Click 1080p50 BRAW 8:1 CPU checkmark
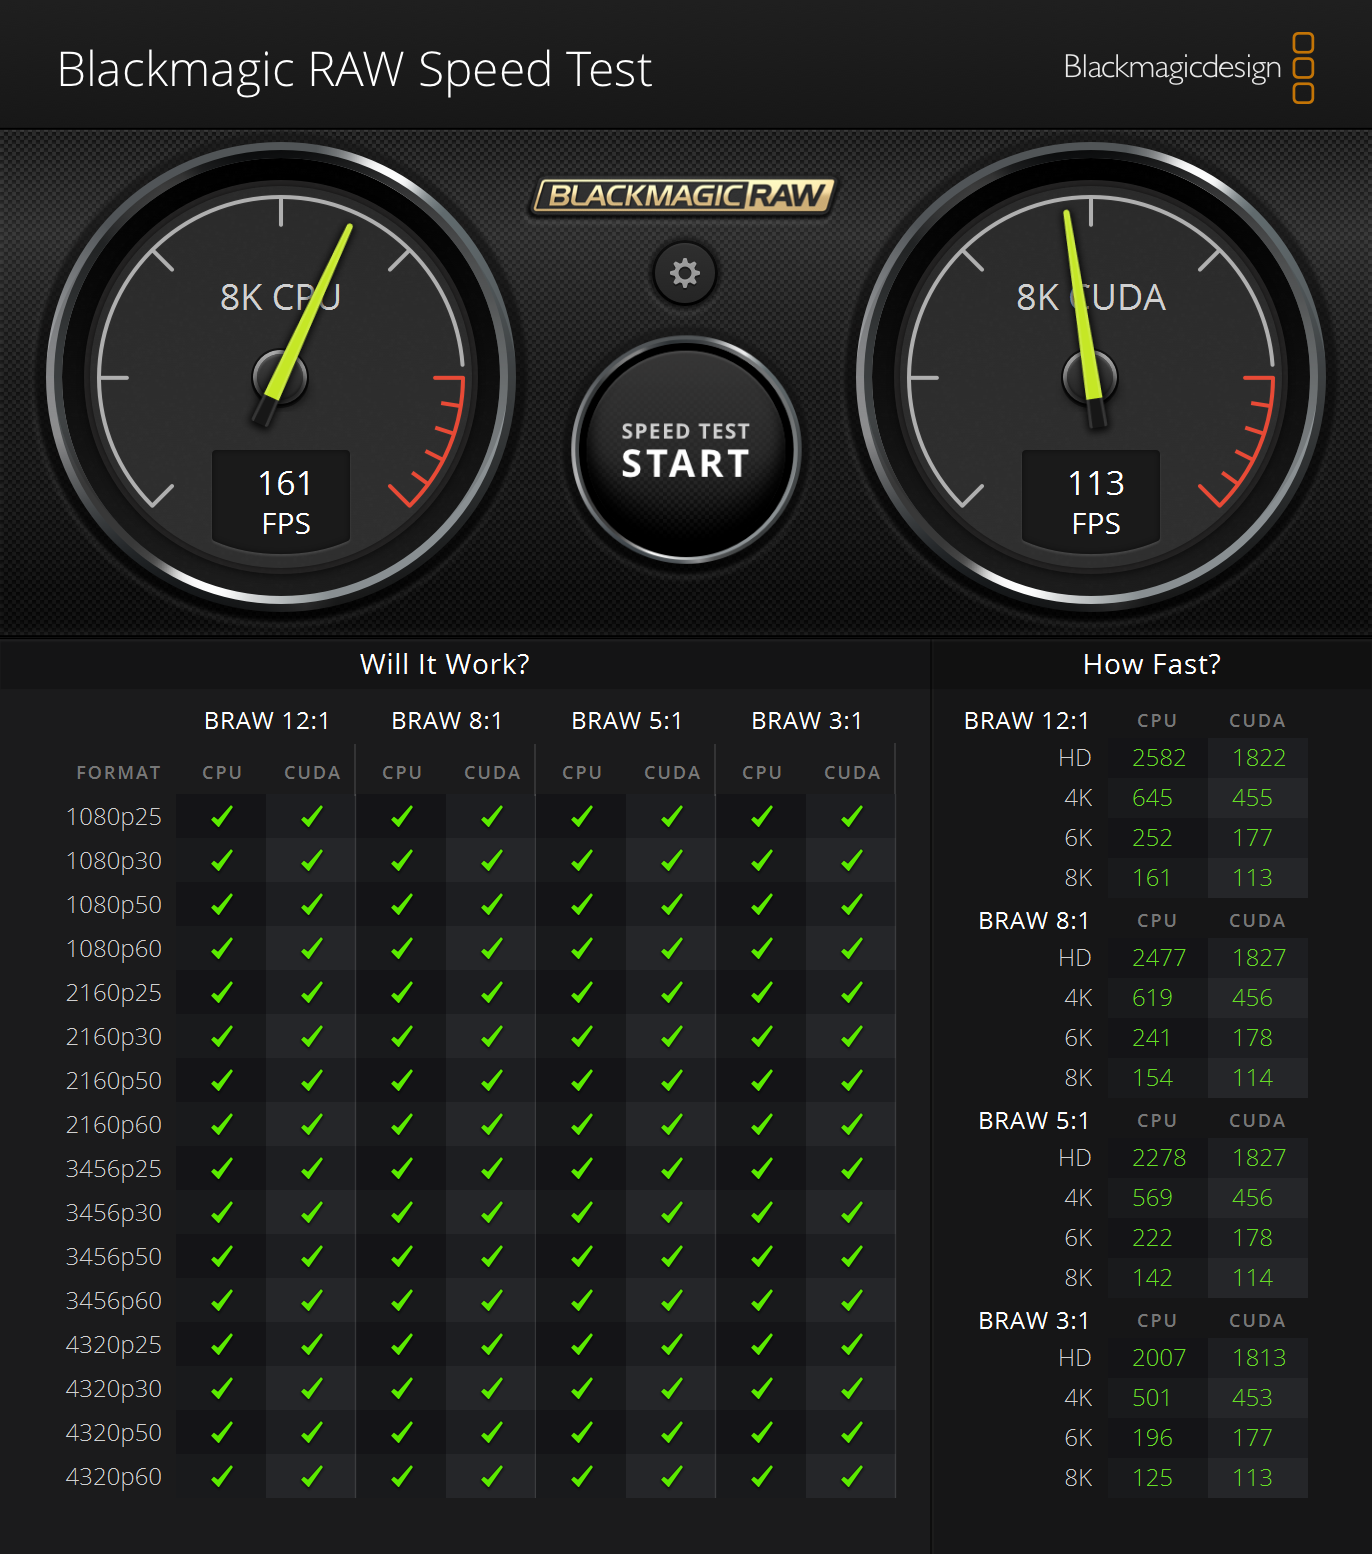This screenshot has width=1372, height=1554. (402, 905)
